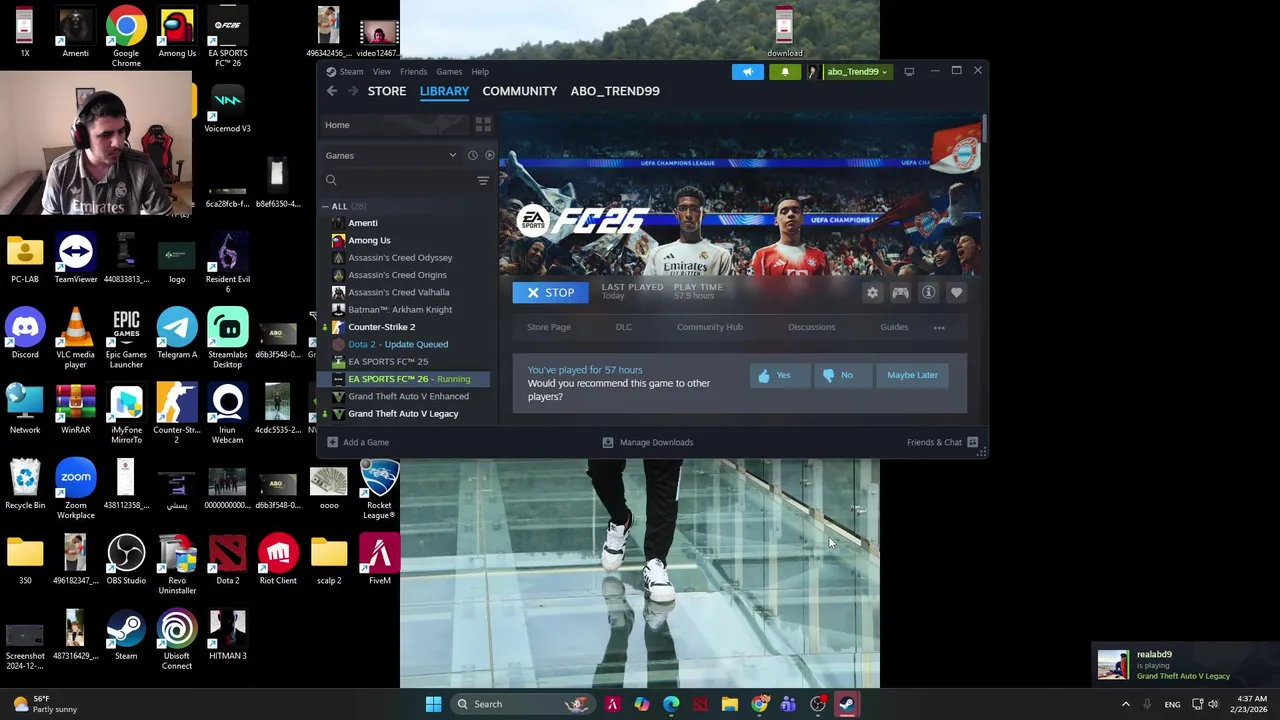
Task: Open the Community Hub link
Action: point(710,327)
